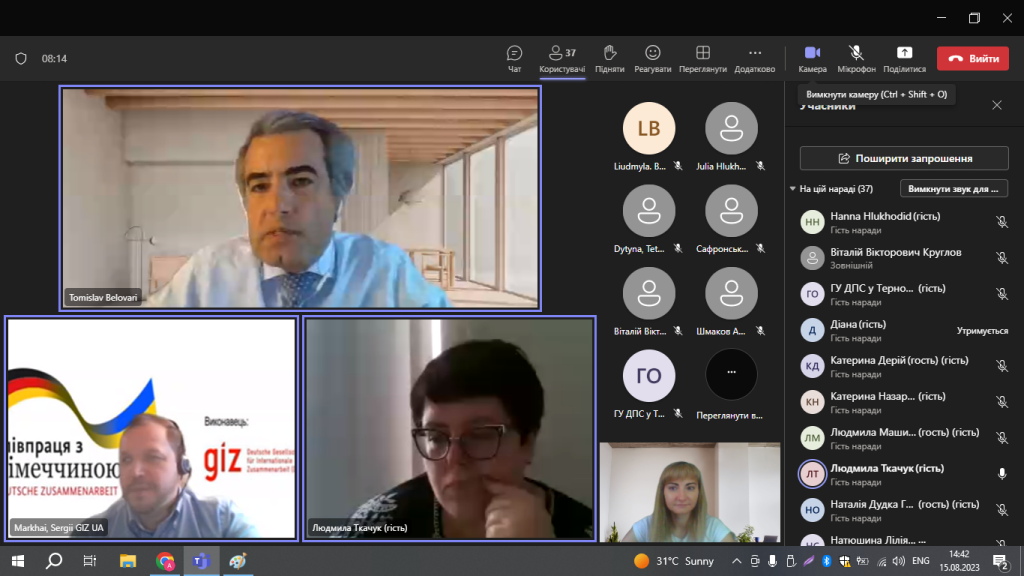Share screen with the Share icon

pos(904,58)
